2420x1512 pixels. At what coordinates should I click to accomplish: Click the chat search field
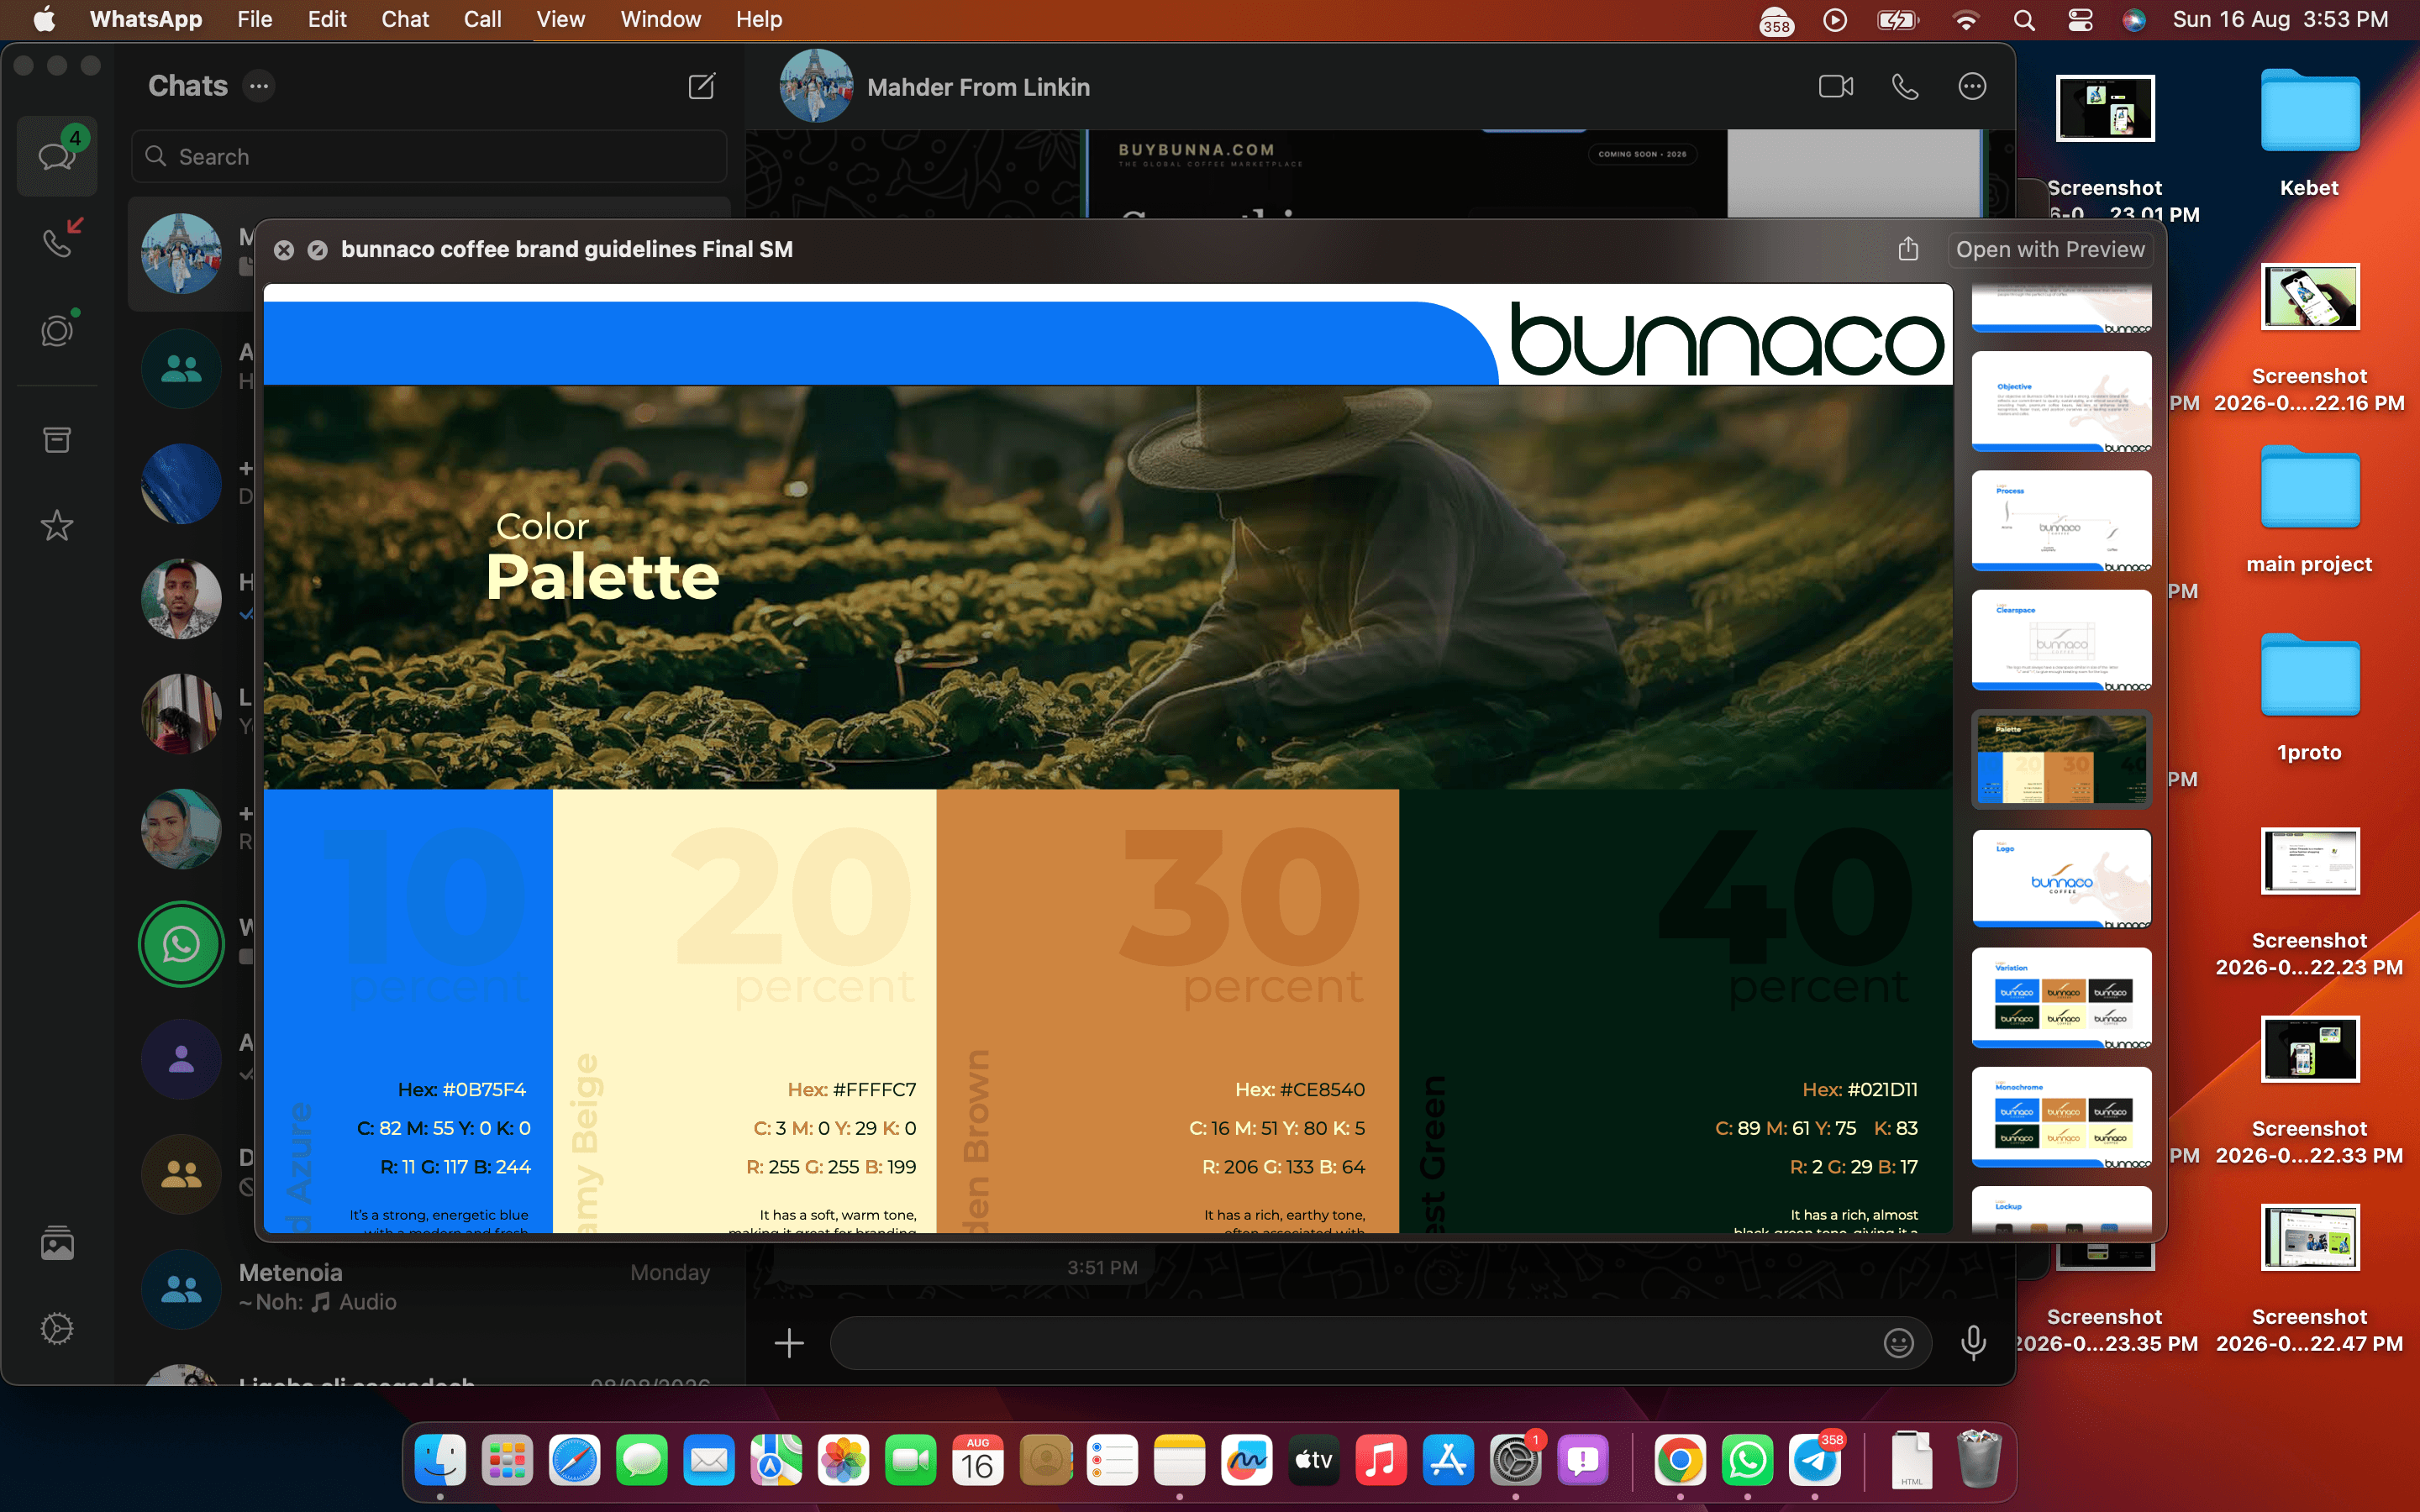(x=429, y=157)
